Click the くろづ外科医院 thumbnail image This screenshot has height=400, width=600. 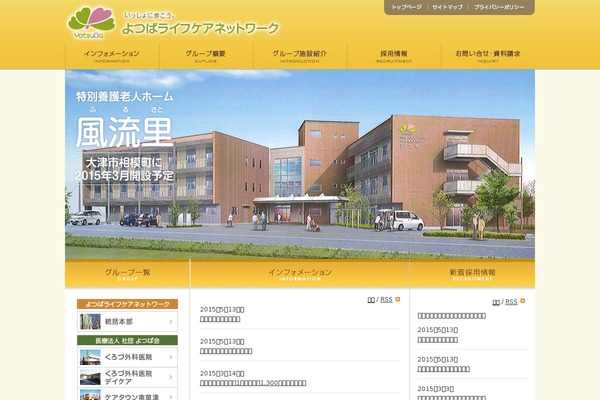click(x=90, y=357)
